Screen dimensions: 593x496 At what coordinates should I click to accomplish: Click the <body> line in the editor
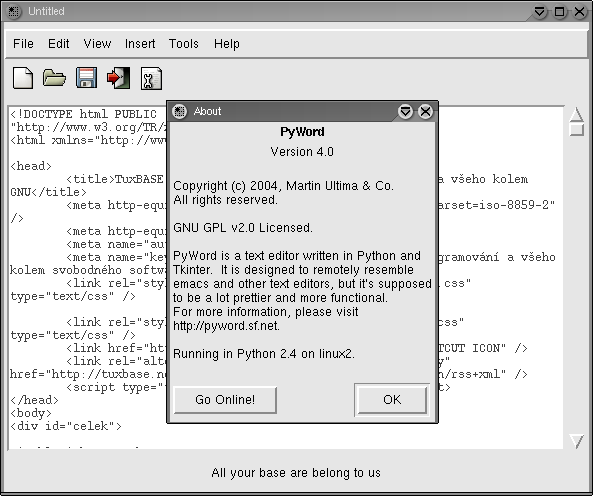coord(31,413)
